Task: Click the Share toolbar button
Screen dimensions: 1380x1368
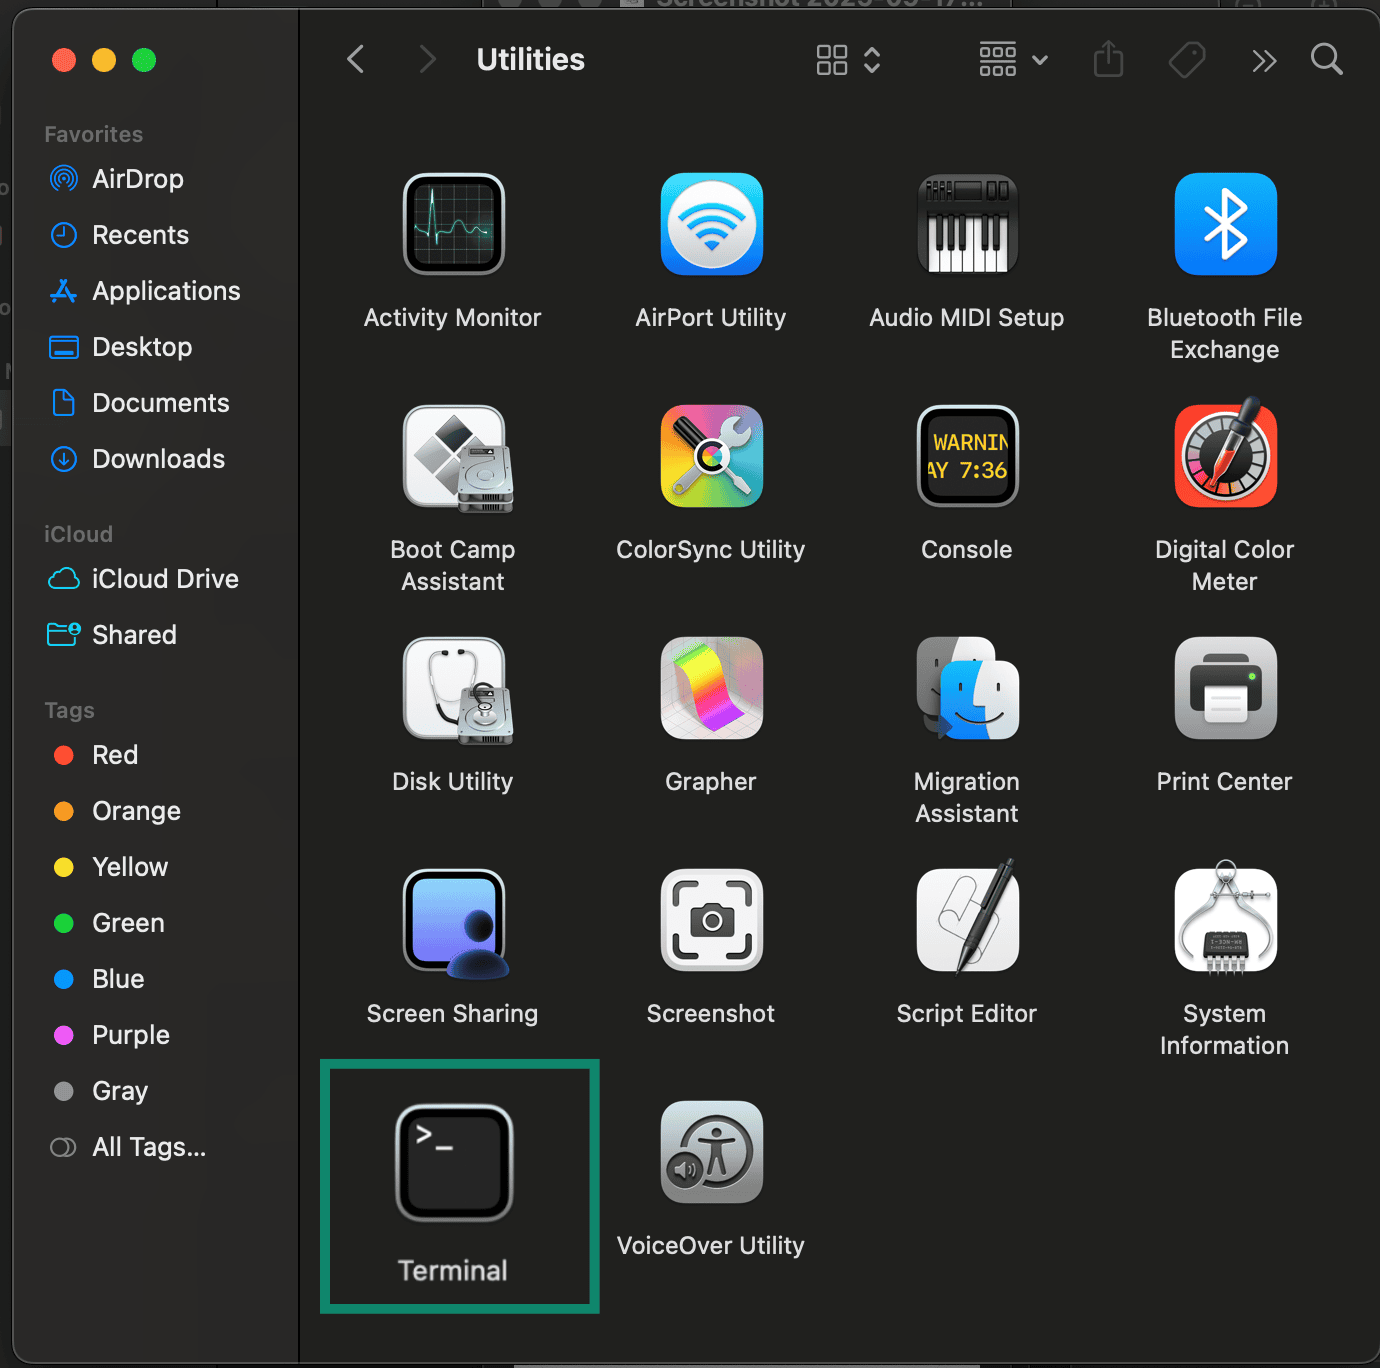Action: pyautogui.click(x=1108, y=60)
